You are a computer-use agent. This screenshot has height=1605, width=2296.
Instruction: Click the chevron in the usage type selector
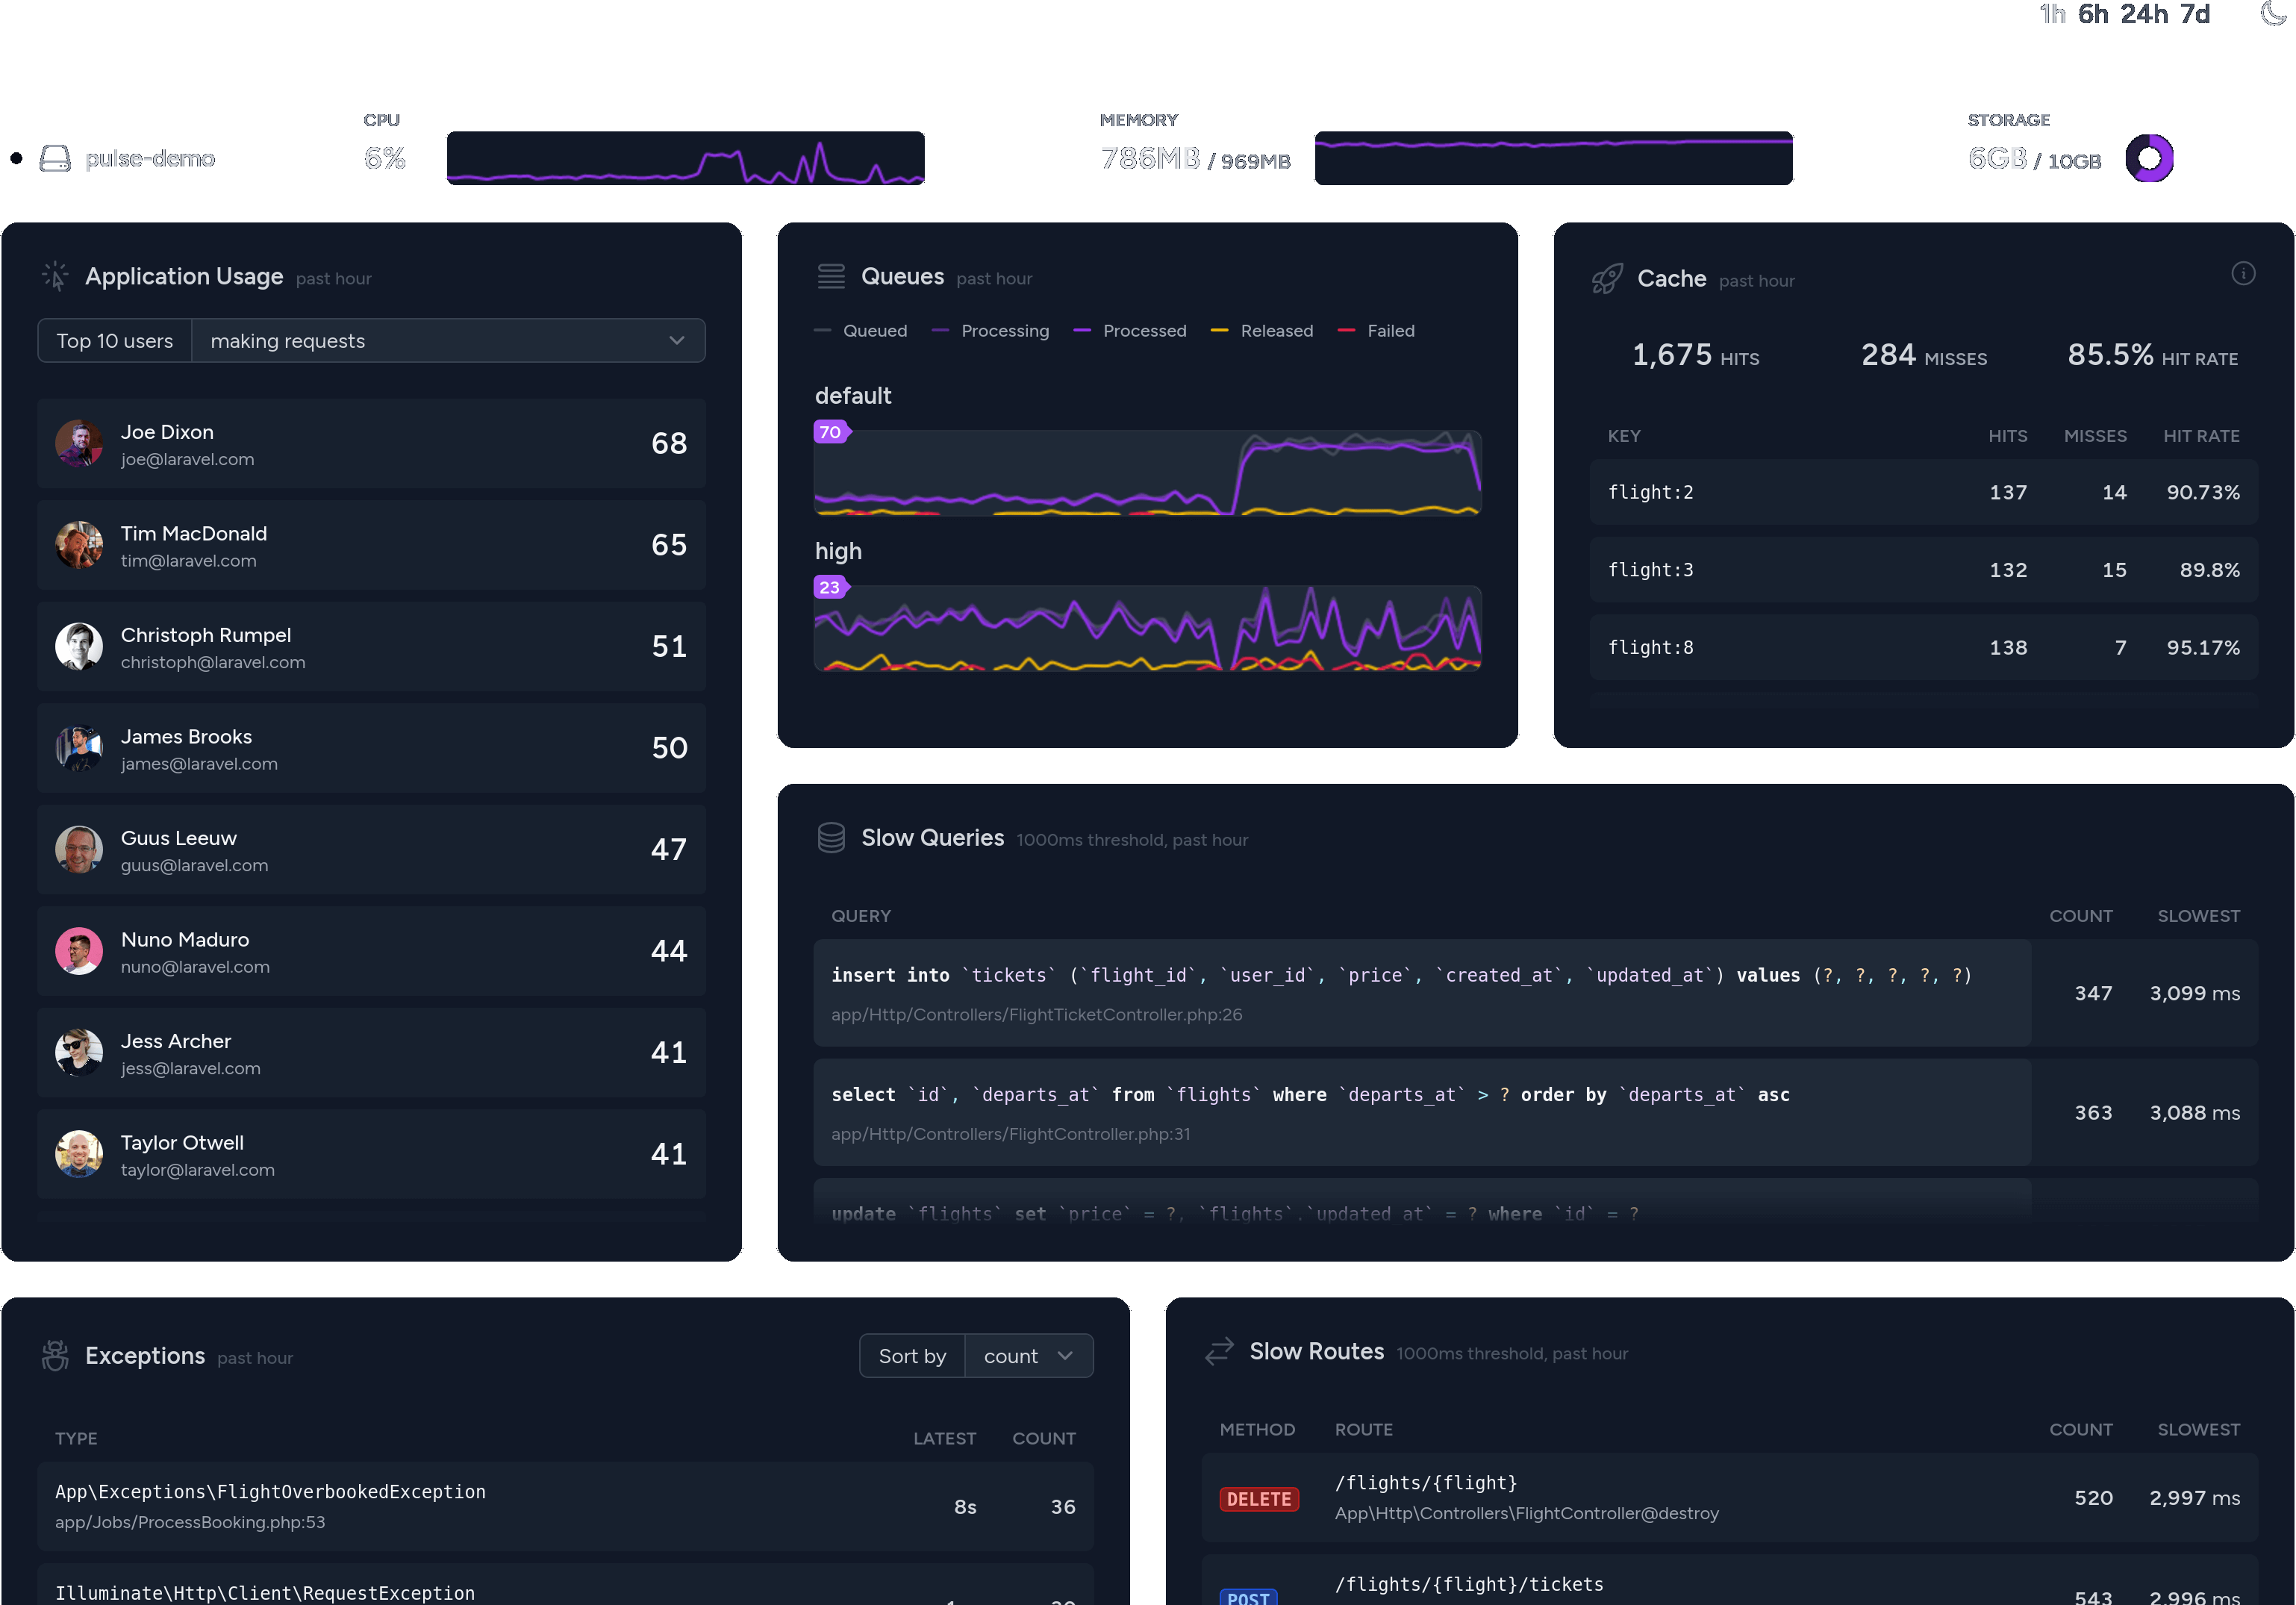677,341
